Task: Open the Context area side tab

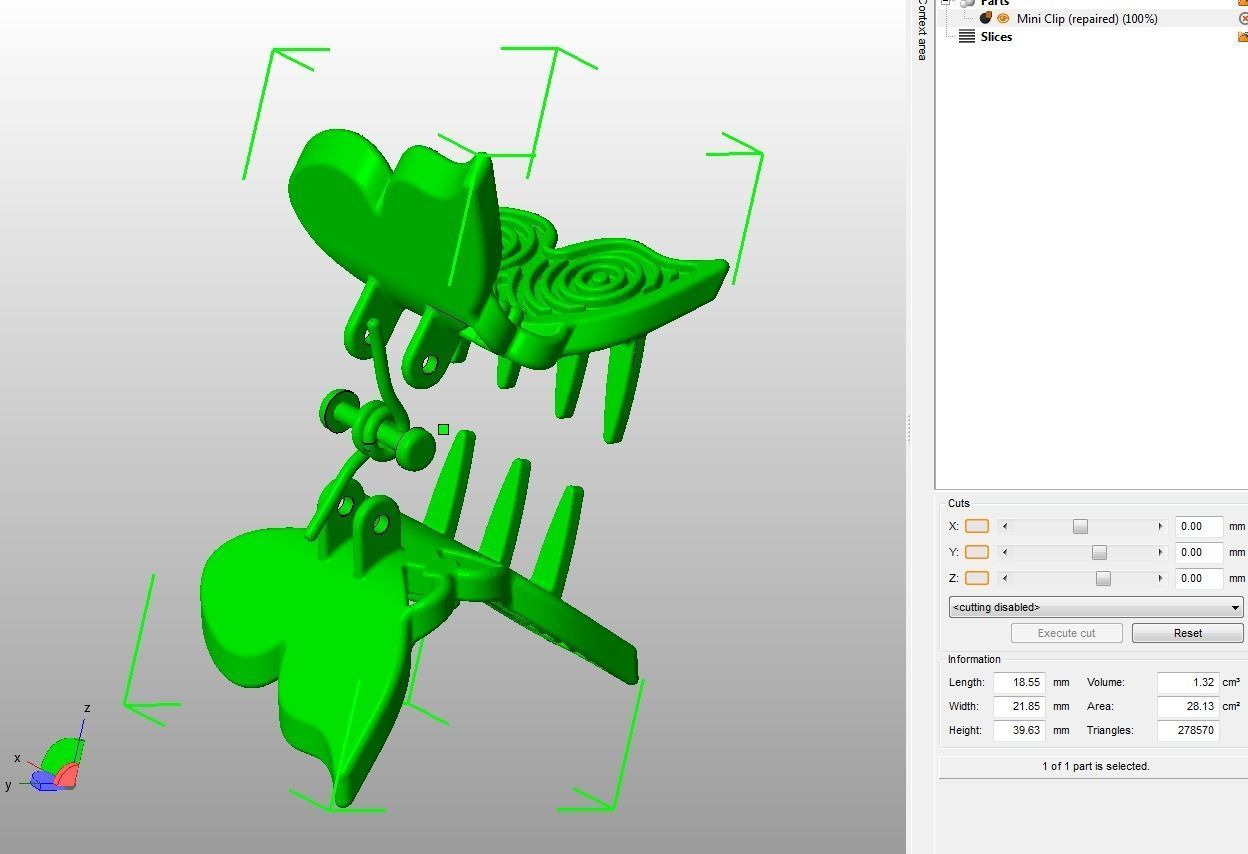Action: pyautogui.click(x=921, y=30)
